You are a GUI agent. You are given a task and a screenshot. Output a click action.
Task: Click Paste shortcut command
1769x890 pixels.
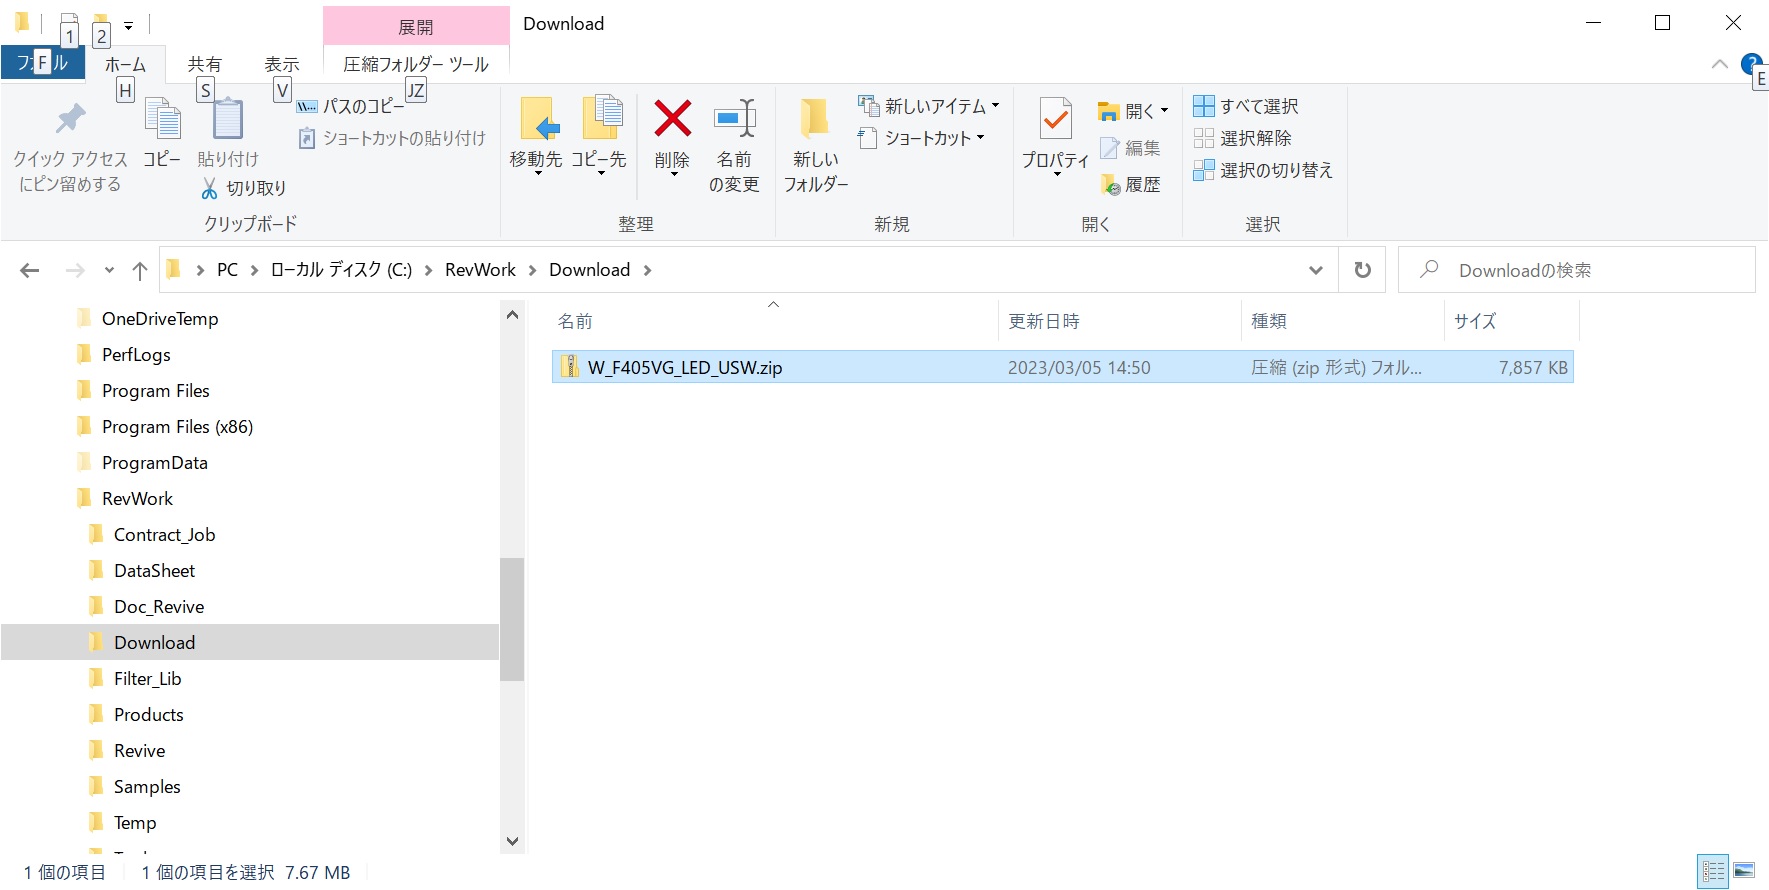tap(392, 138)
